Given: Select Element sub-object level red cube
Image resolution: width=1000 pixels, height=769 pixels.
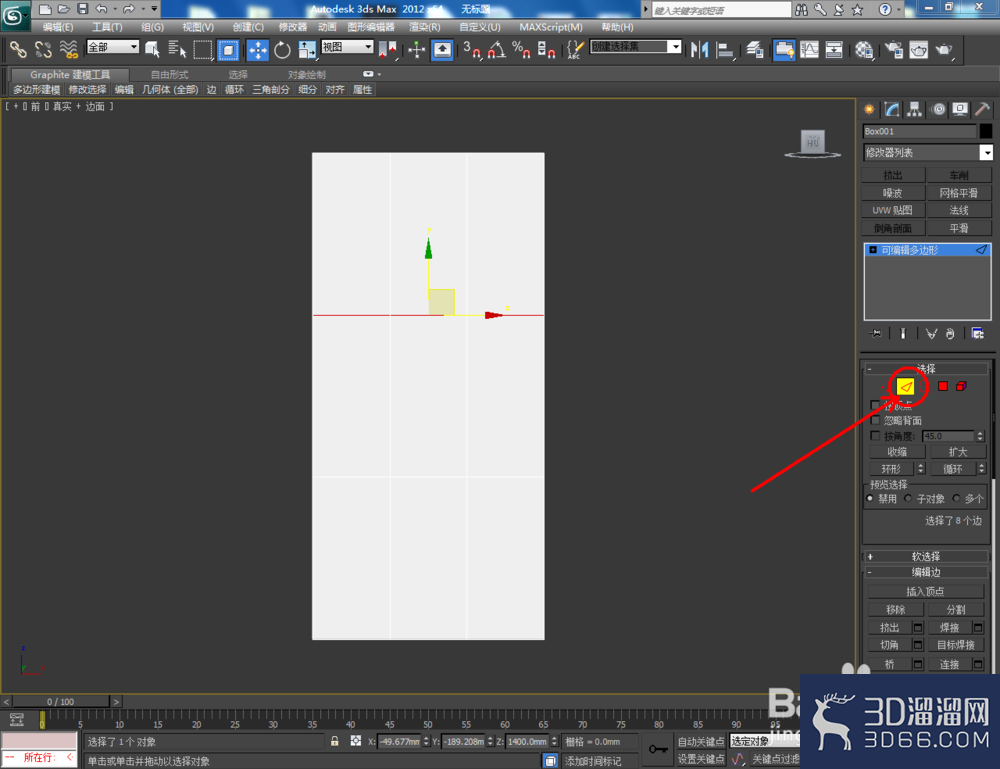Looking at the screenshot, I should click(961, 386).
